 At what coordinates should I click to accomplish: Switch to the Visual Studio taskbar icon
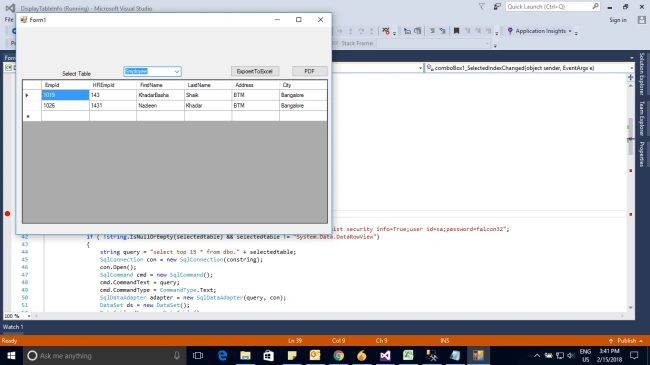point(385,355)
